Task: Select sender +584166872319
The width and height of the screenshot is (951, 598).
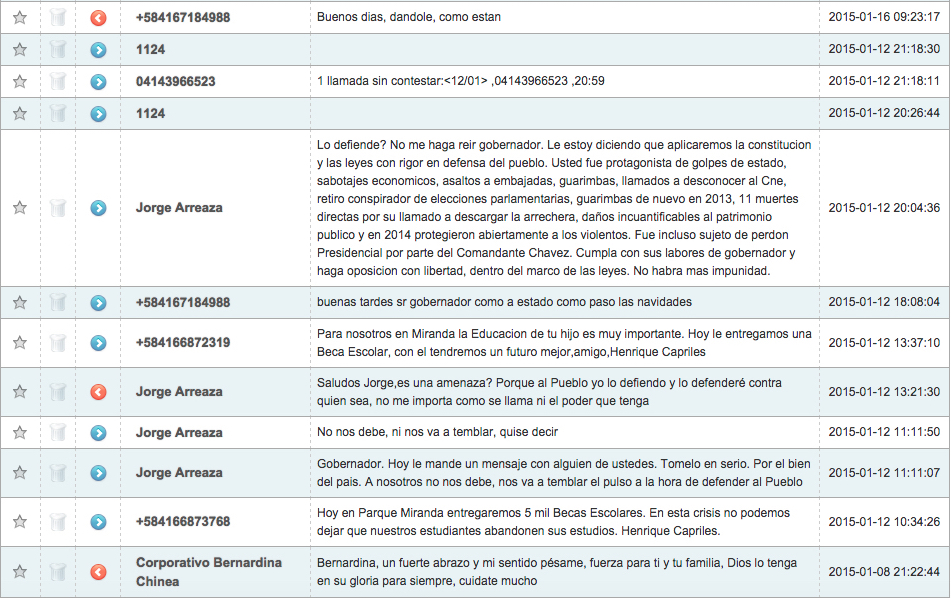Action: click(x=183, y=343)
